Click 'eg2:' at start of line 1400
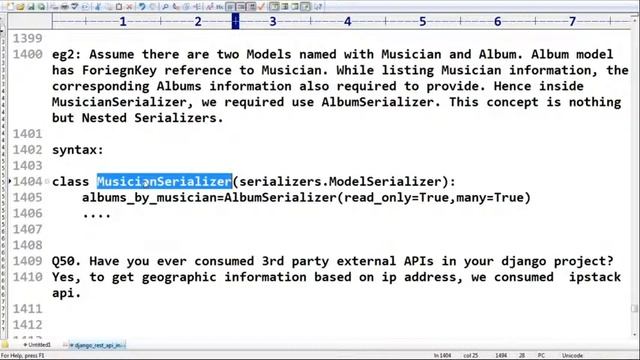Image resolution: width=640 pixels, height=360 pixels. click(67, 54)
